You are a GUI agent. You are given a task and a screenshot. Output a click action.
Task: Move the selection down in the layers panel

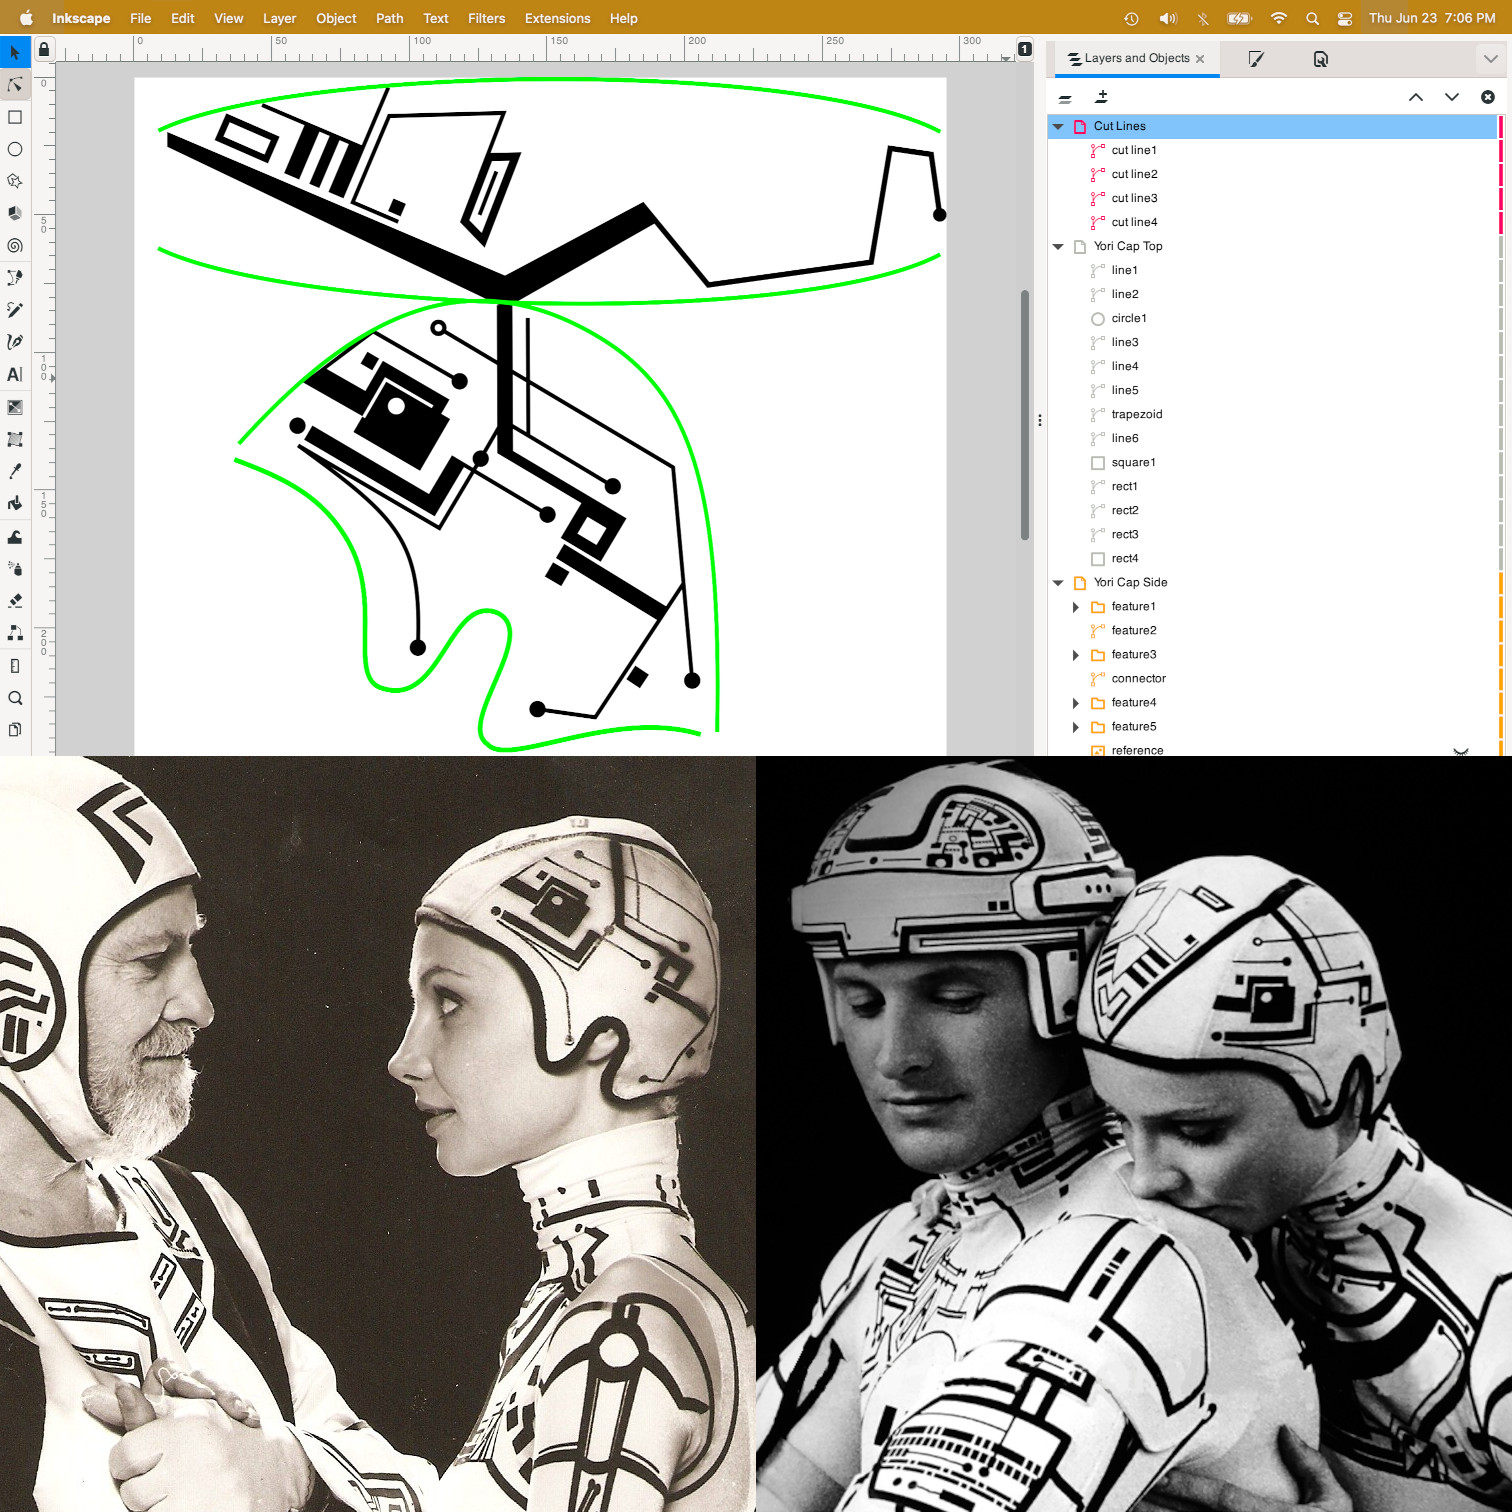[1452, 97]
